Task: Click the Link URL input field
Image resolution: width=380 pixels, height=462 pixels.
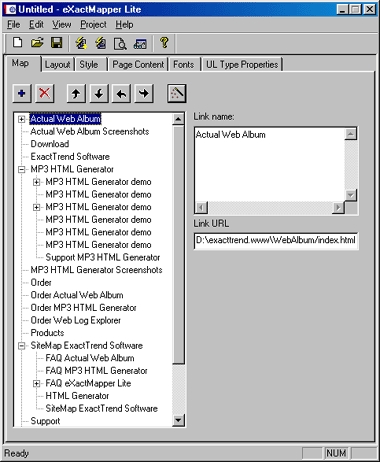Action: point(276,240)
